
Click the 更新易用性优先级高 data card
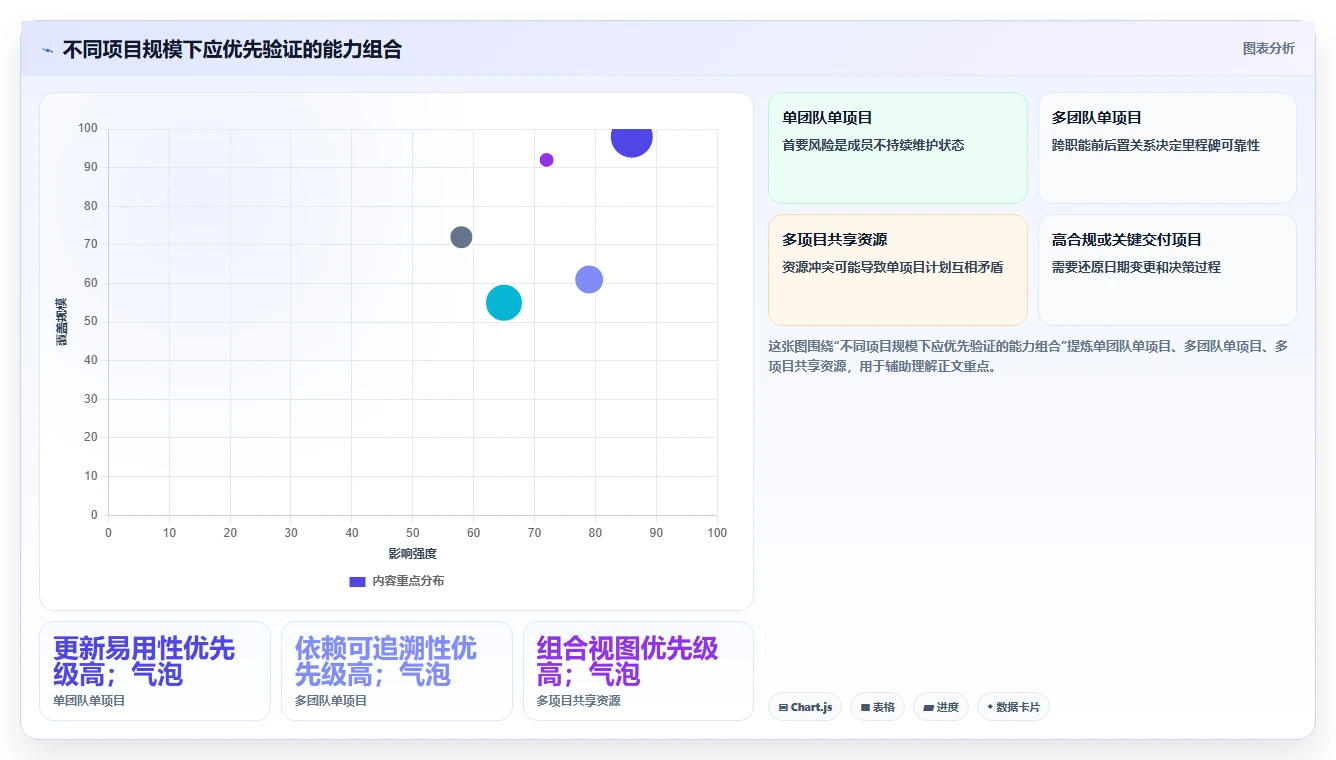tap(155, 671)
